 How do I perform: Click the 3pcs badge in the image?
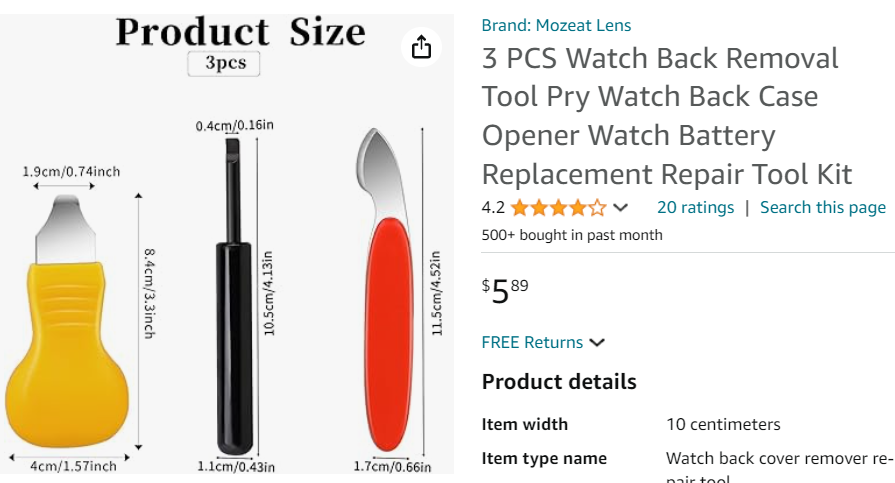224,62
